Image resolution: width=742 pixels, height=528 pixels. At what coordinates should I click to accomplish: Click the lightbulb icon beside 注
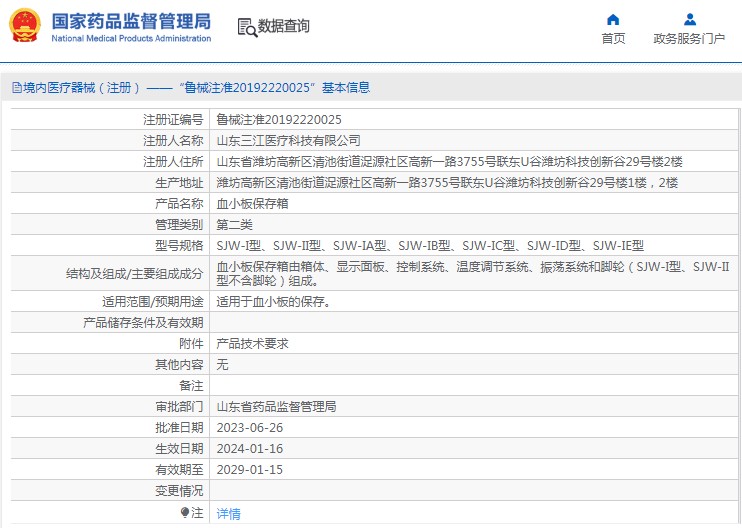[x=185, y=512]
